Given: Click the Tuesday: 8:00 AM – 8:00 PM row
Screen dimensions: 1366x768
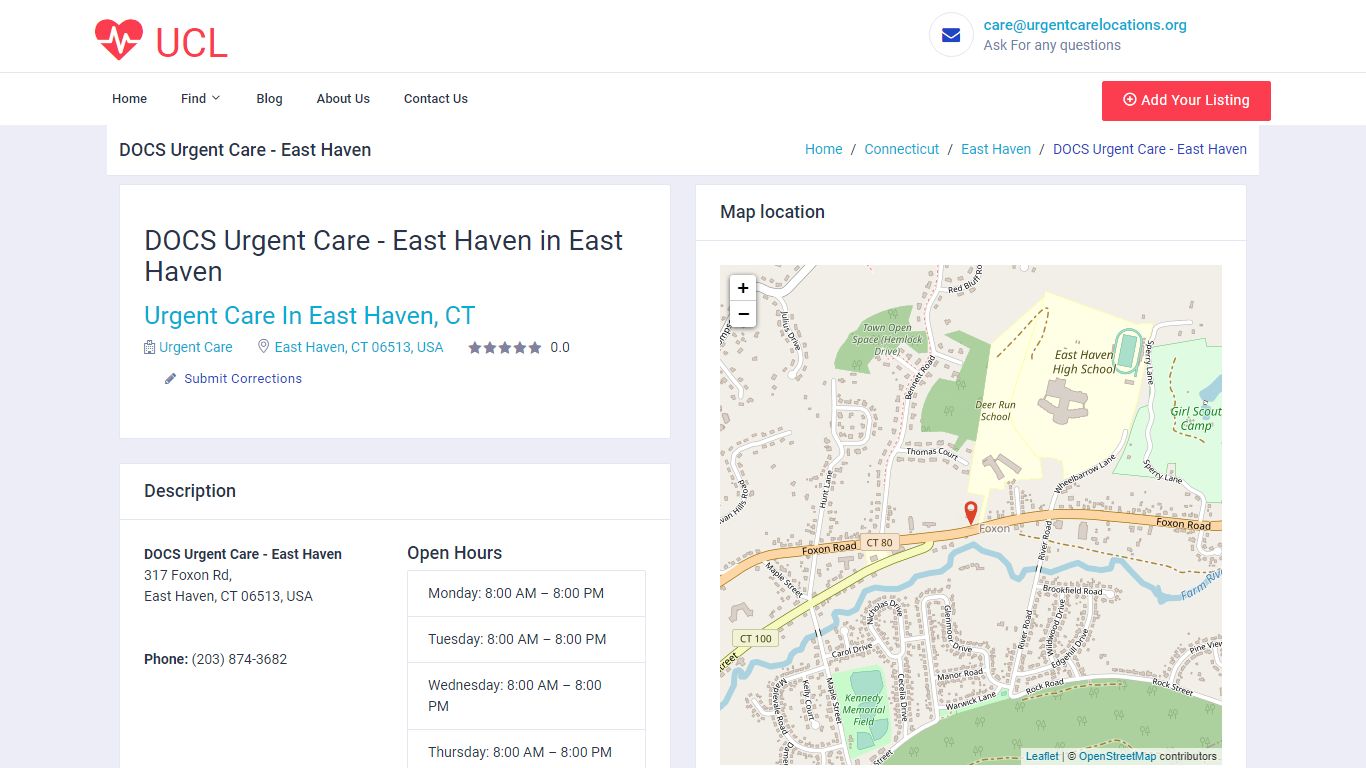Looking at the screenshot, I should [526, 639].
